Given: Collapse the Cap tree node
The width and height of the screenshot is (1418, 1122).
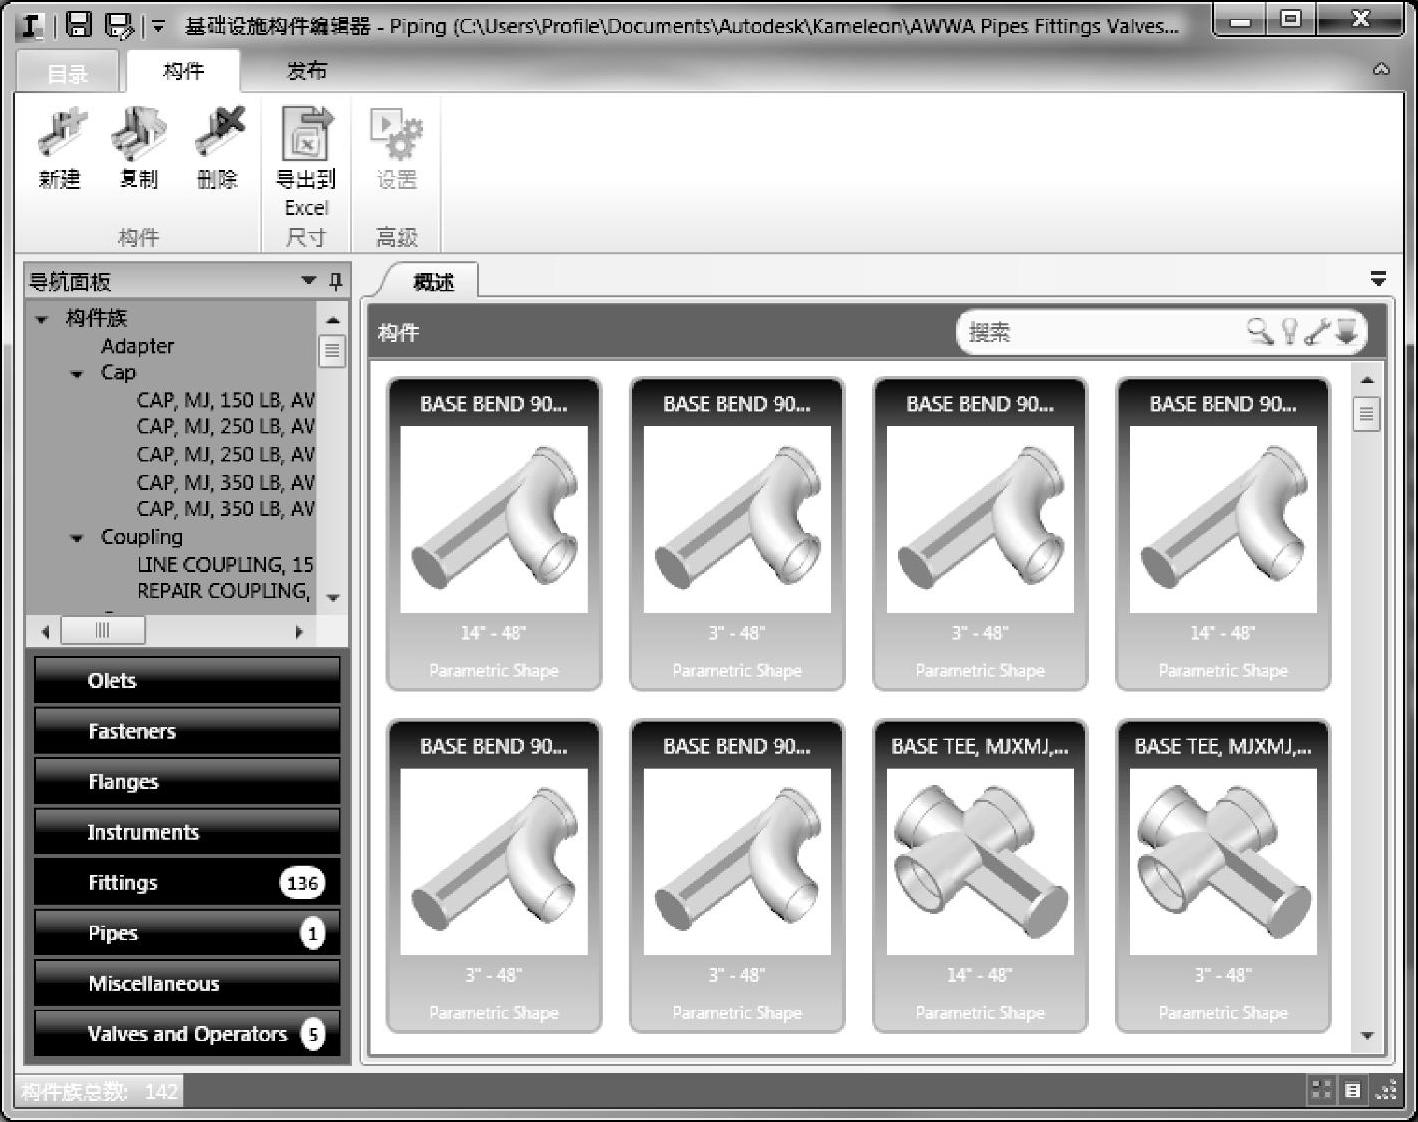Looking at the screenshot, I should click(x=77, y=374).
